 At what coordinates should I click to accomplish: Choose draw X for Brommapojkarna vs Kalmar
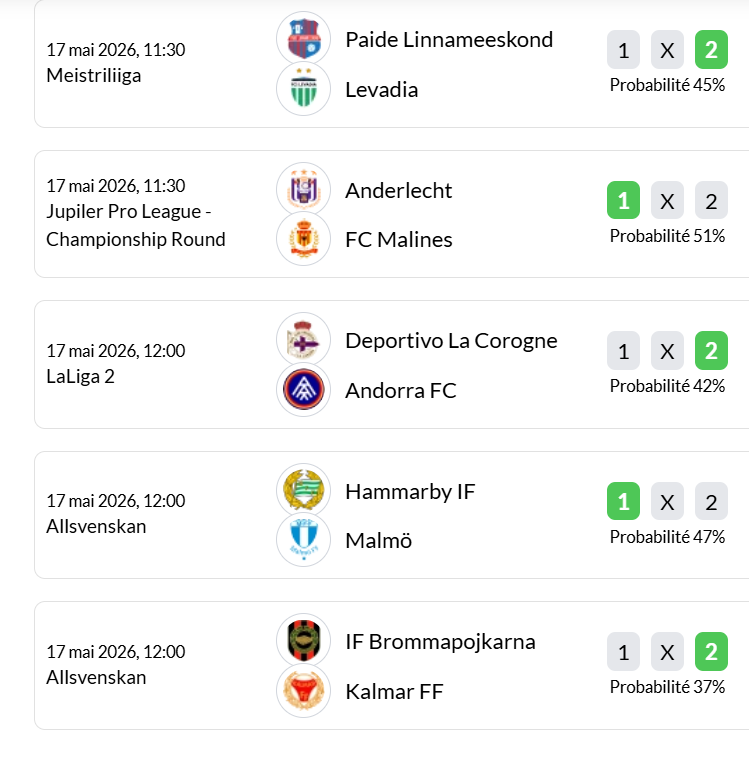(667, 652)
